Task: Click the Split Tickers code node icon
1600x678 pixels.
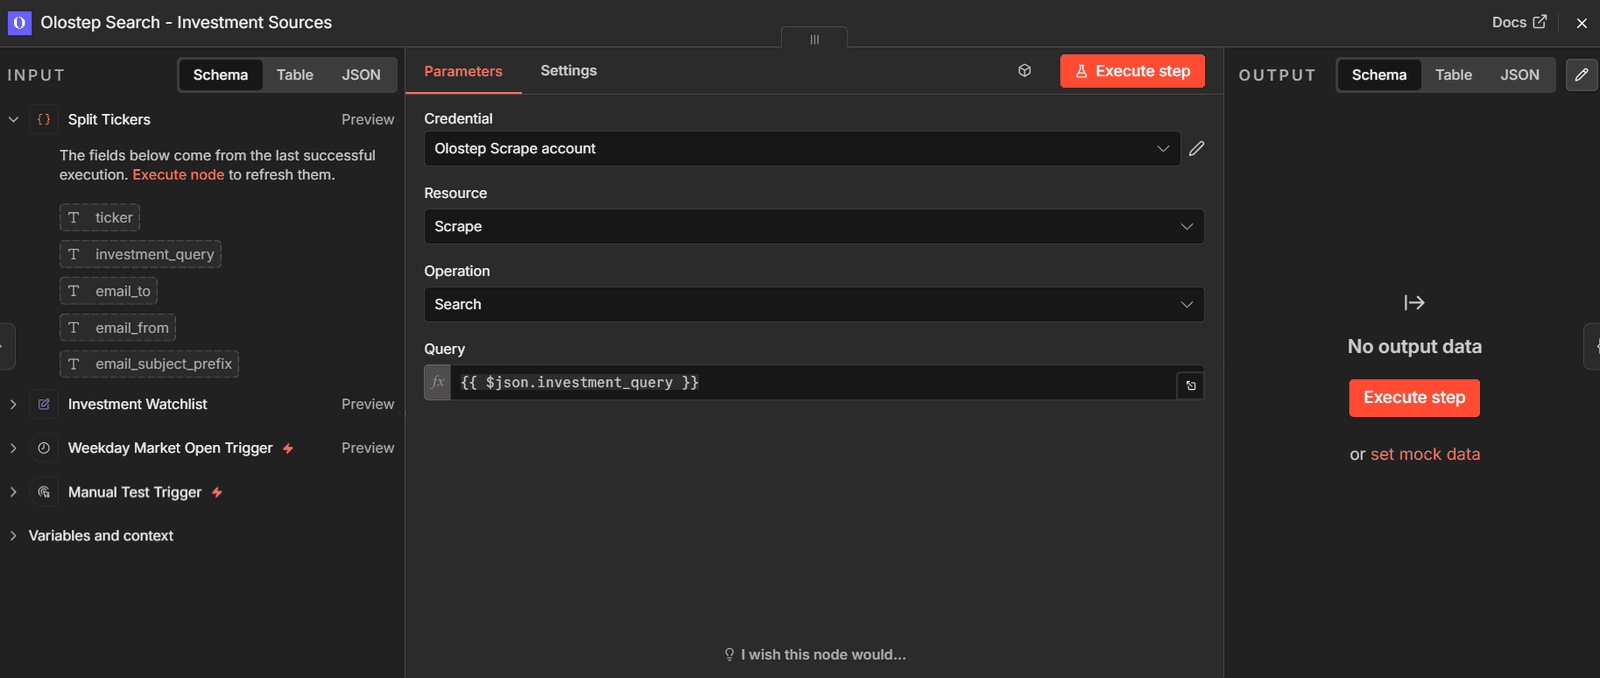Action: 44,119
